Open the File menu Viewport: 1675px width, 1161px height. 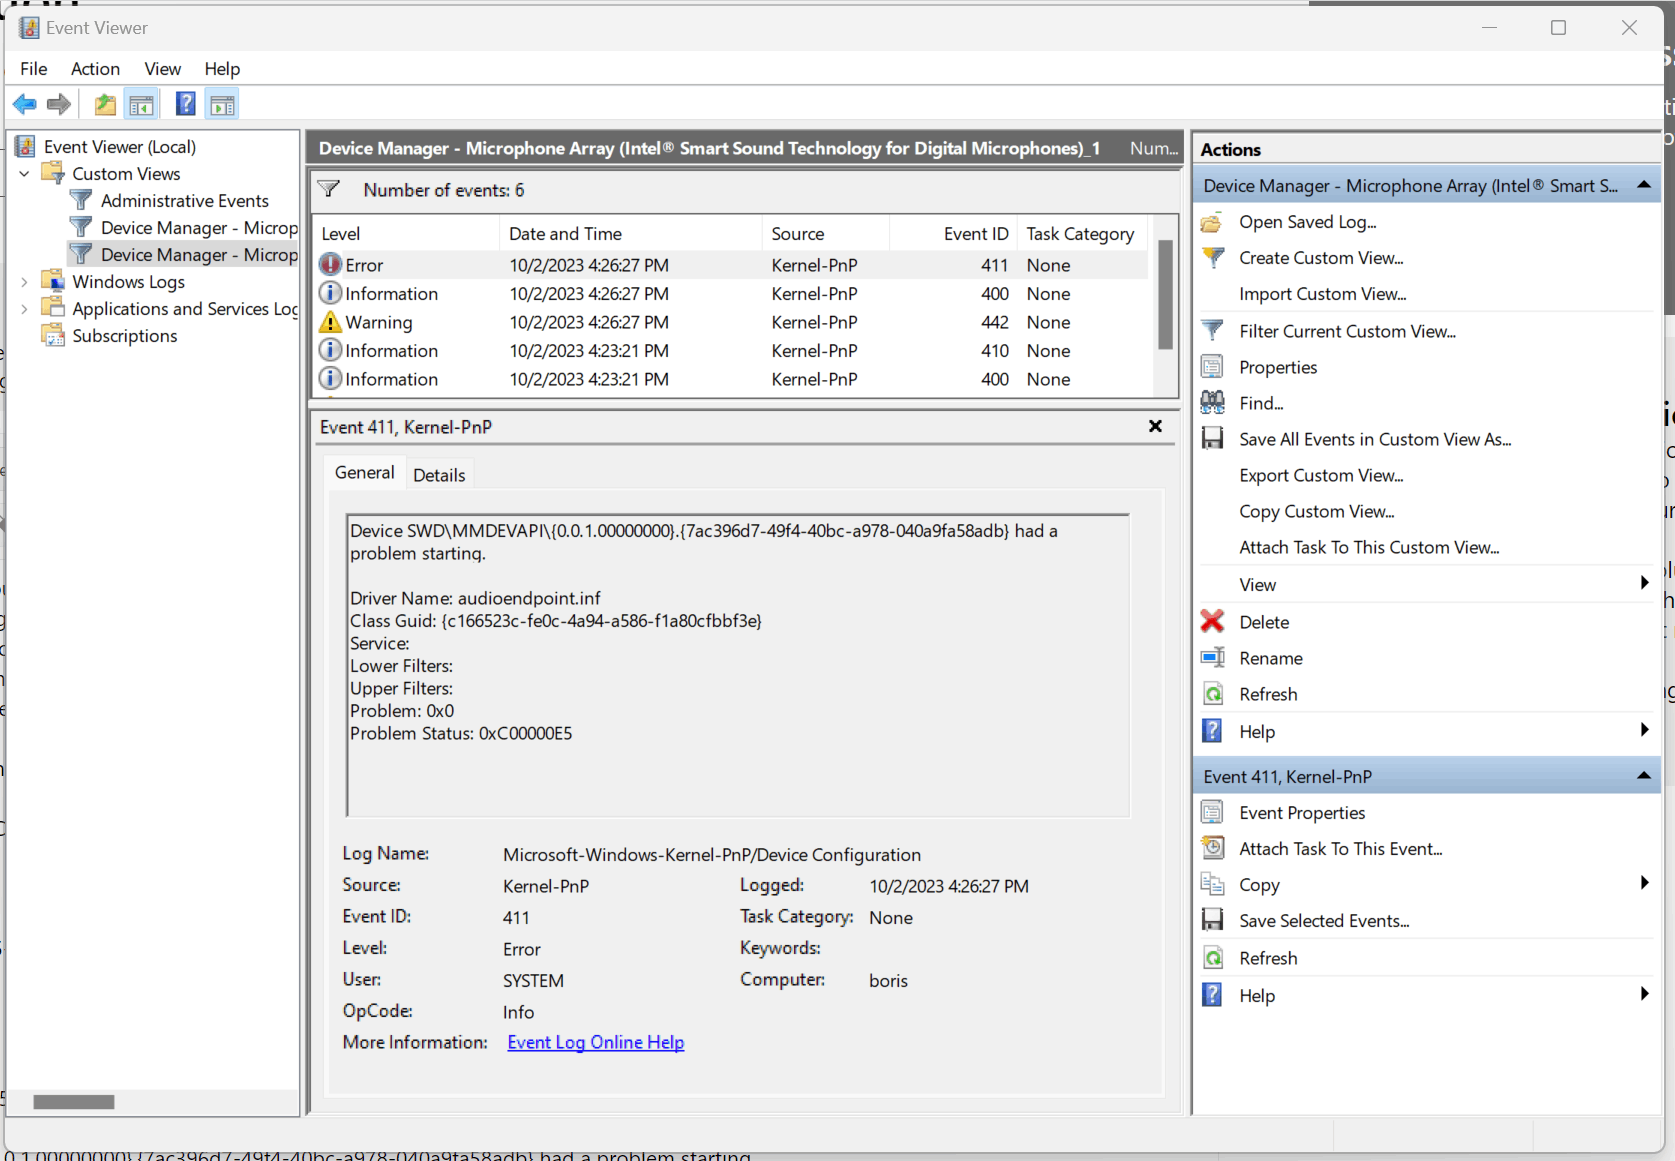(x=34, y=68)
